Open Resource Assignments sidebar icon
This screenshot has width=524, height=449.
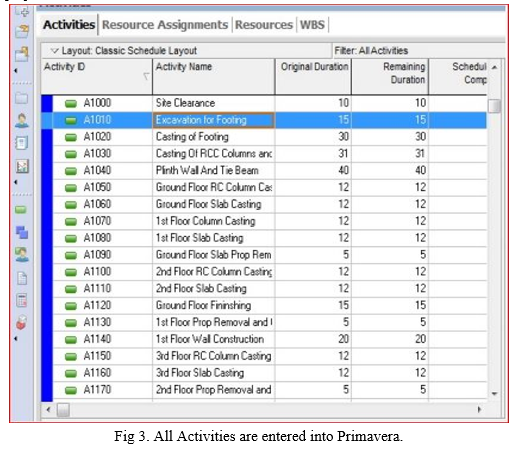click(22, 255)
